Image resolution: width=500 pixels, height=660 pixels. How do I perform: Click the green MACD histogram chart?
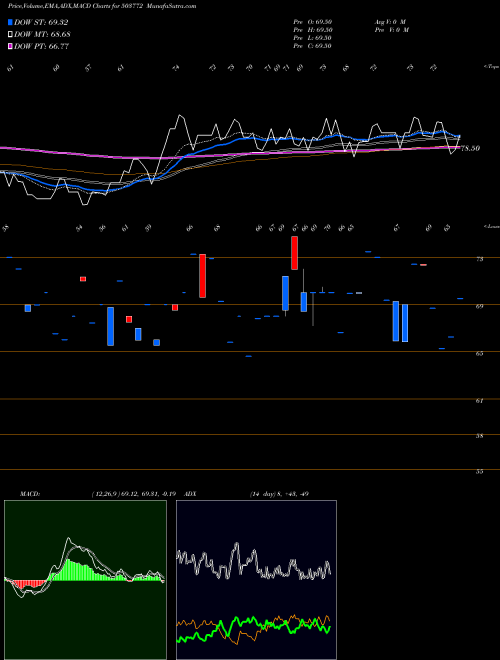[x=85, y=580]
